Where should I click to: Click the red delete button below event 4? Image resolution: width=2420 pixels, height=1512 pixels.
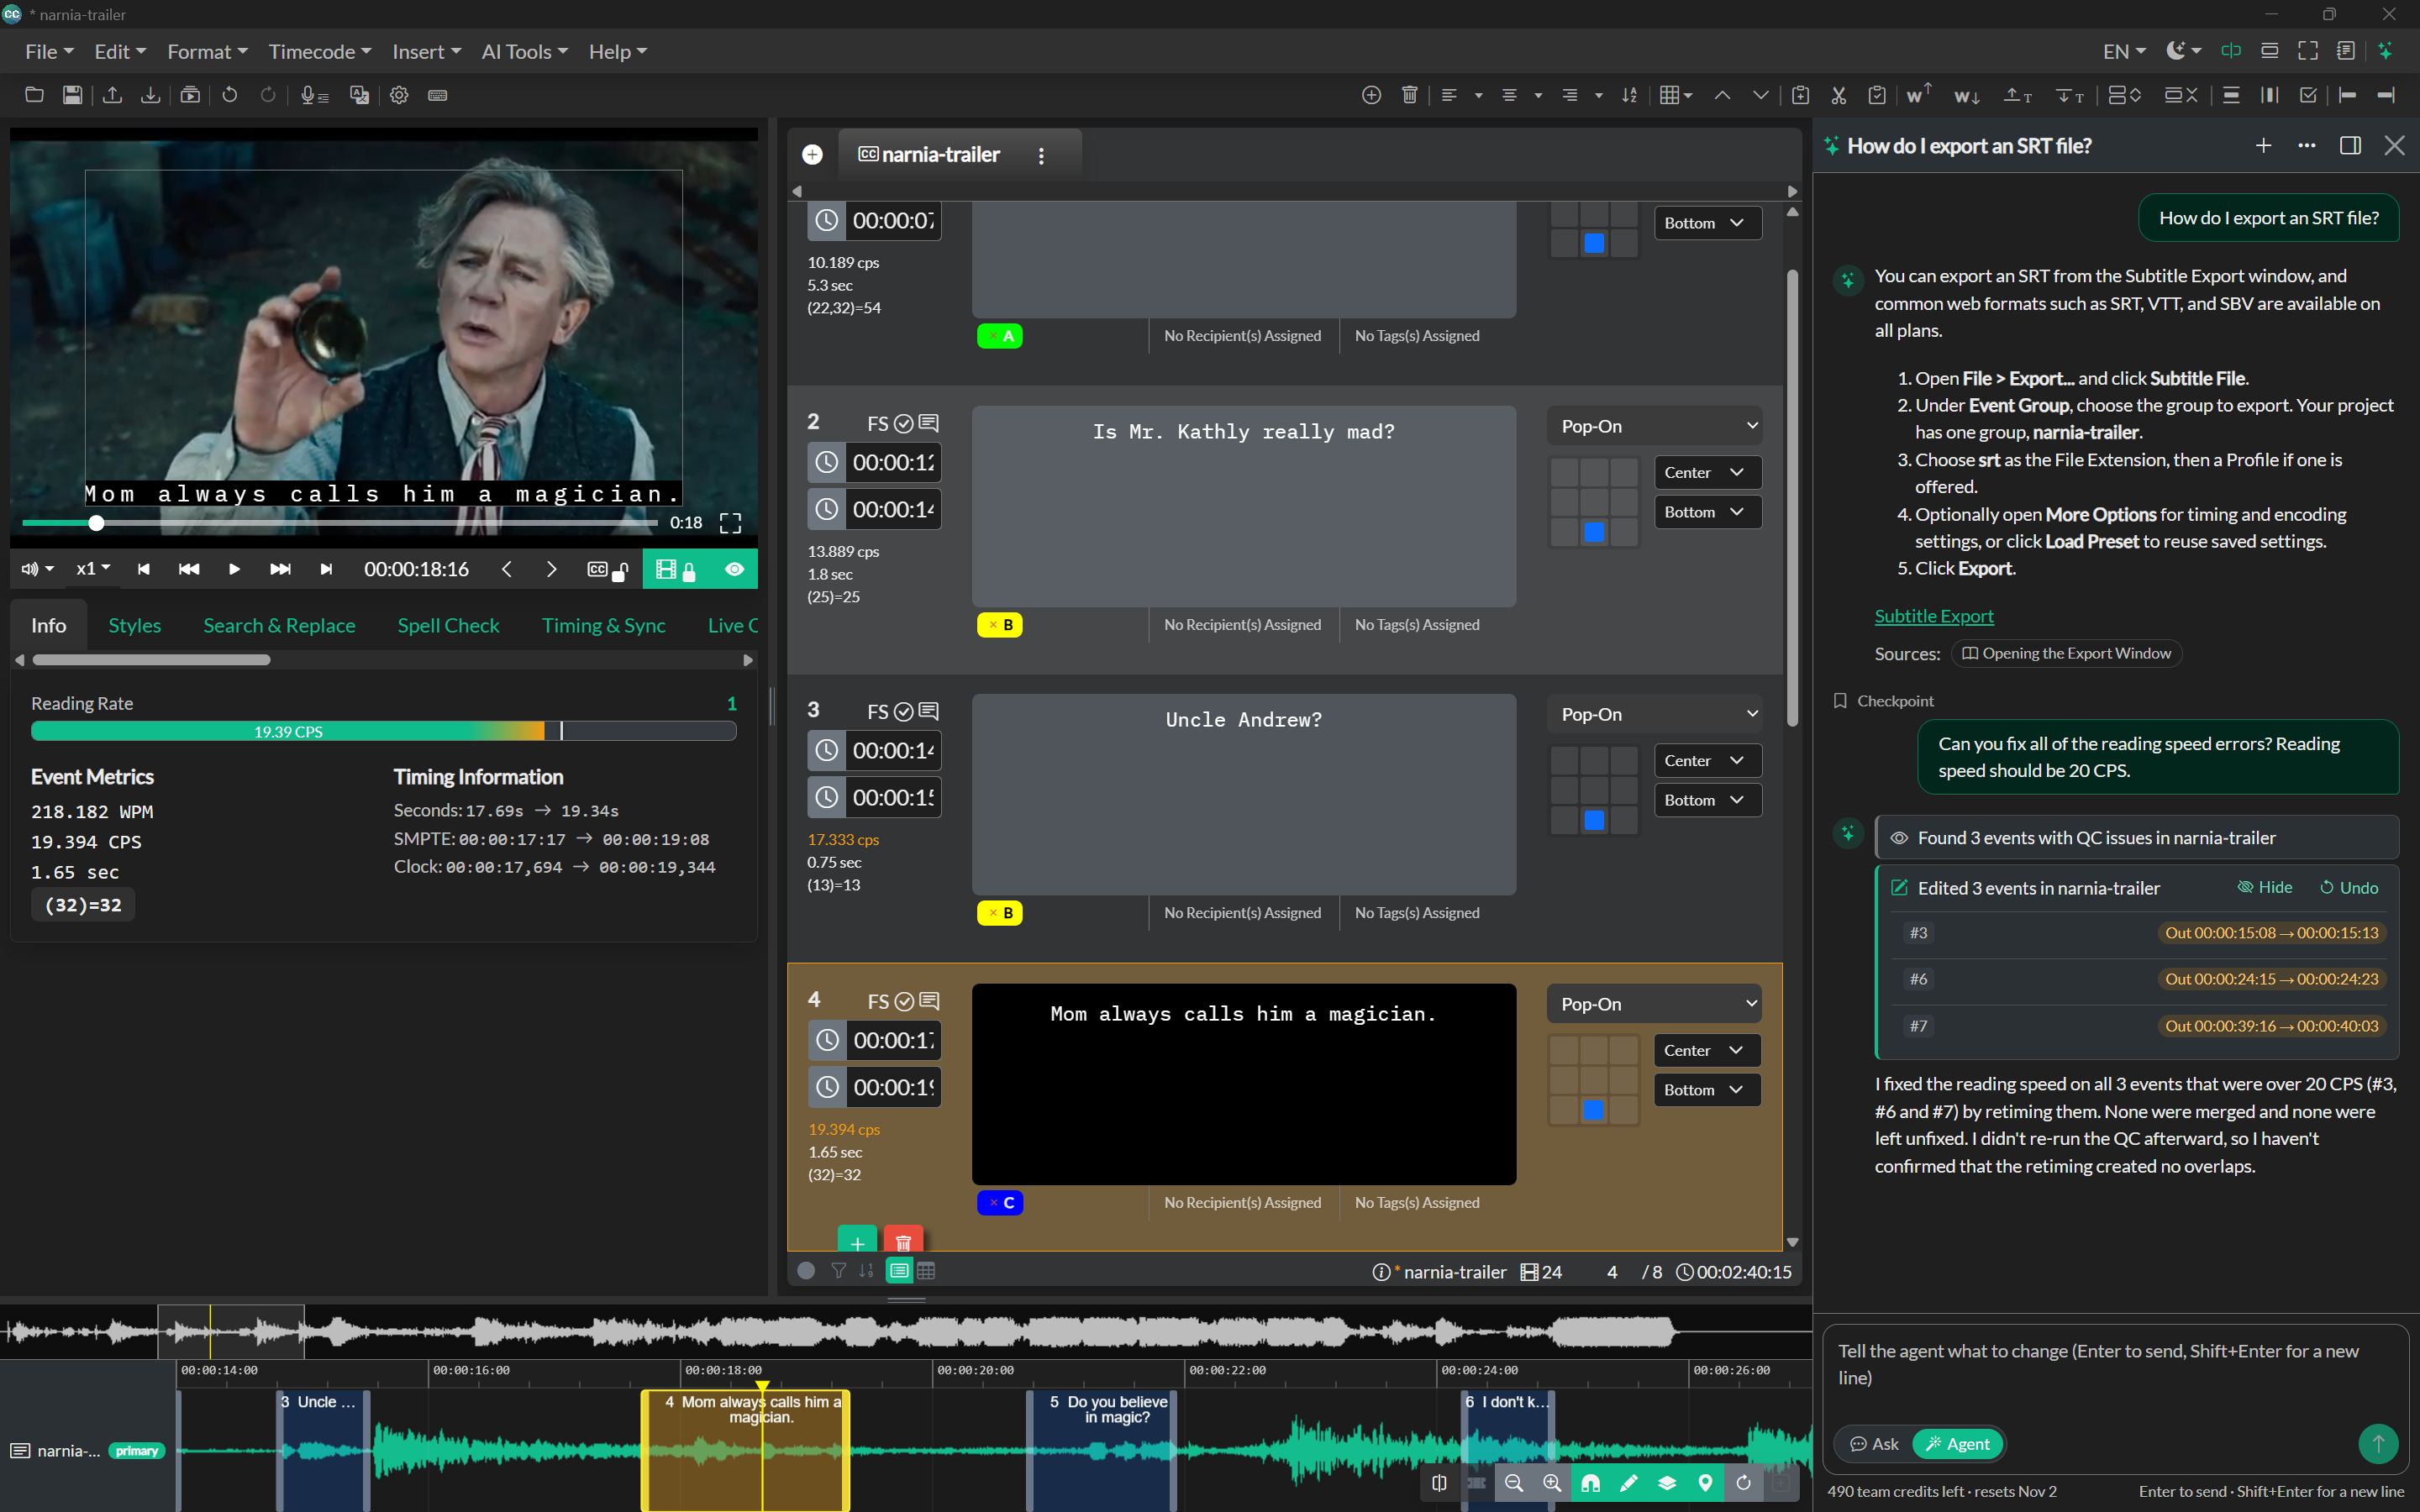coord(903,1240)
